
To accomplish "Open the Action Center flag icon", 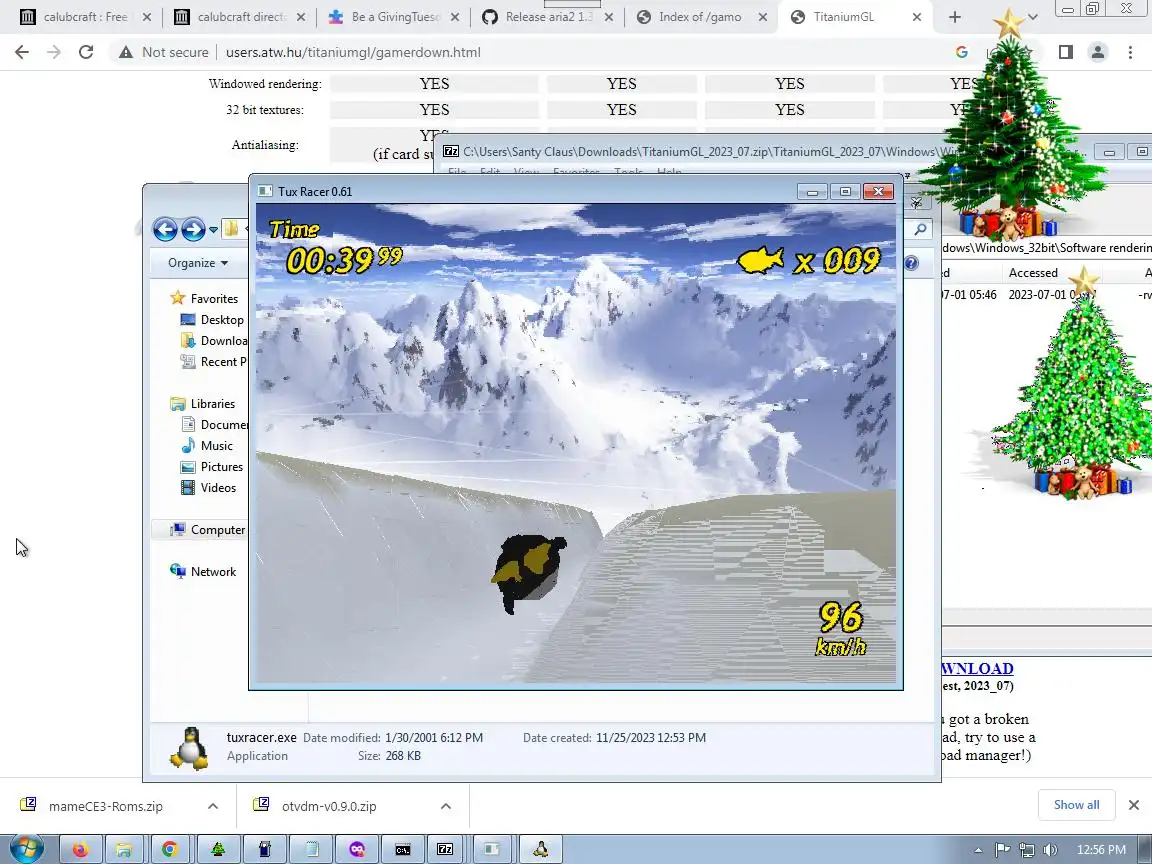I will [x=1002, y=850].
